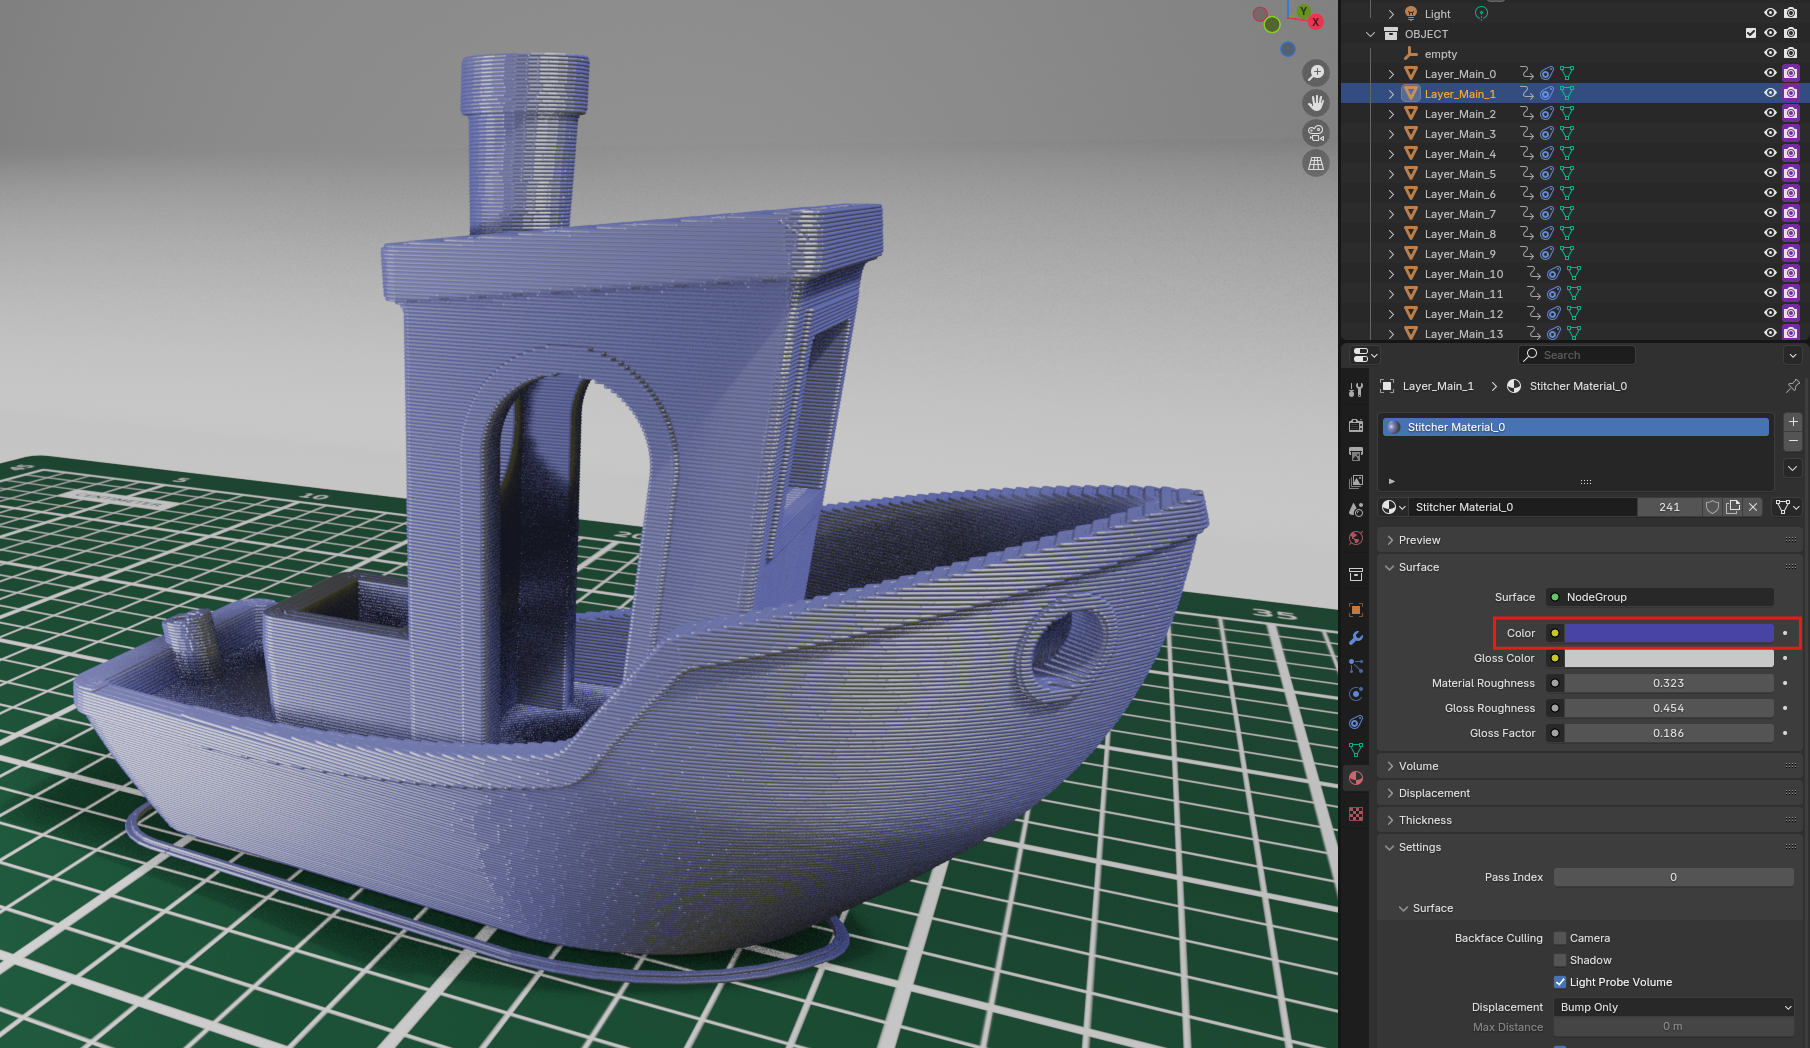
Task: Open the Modifiers wrench properties tab
Action: pos(1356,638)
